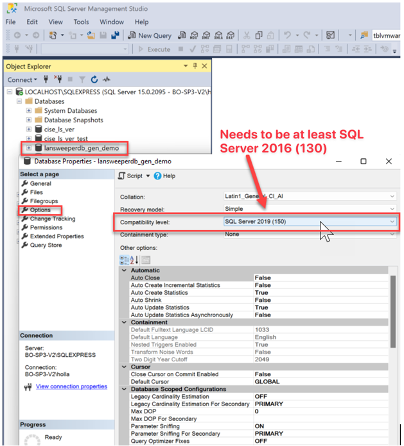This screenshot has width=404, height=446.
Task: Click the Refresh icon in Object Explorer
Action: [x=94, y=79]
